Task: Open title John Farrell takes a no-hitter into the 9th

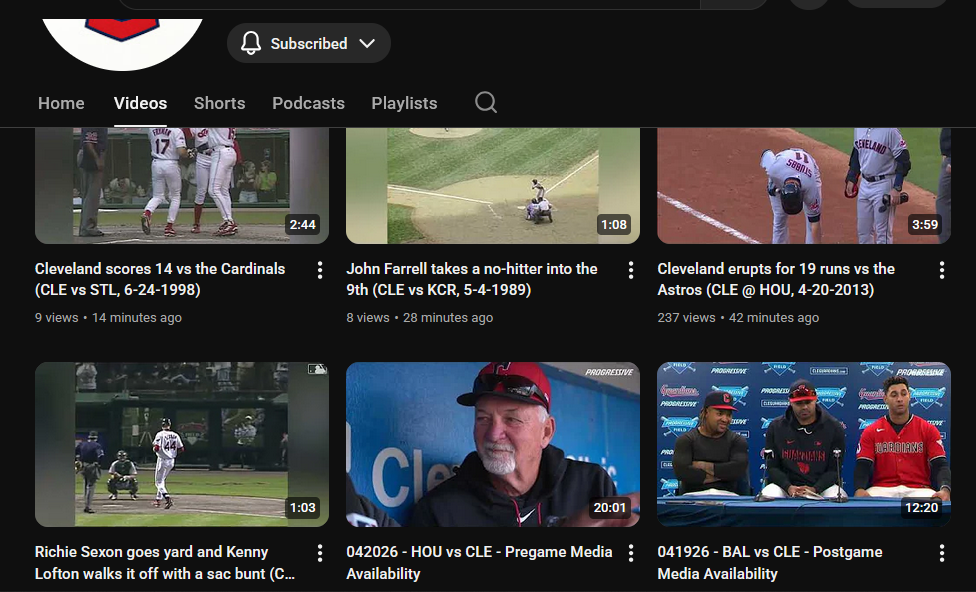Action: click(x=472, y=279)
